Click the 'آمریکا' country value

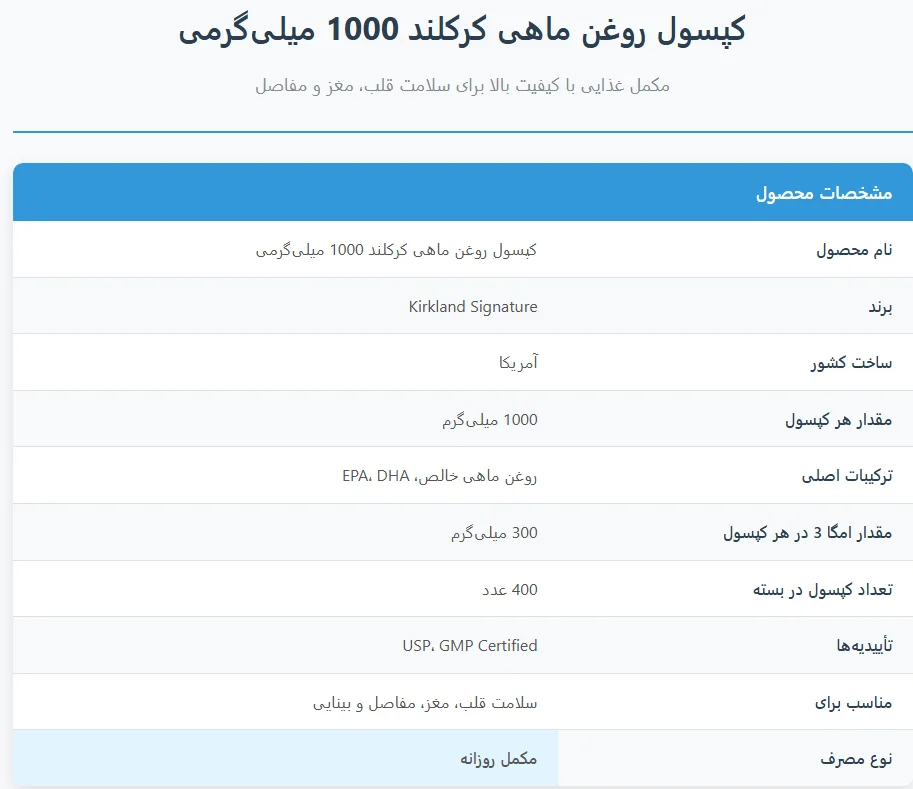tap(518, 363)
